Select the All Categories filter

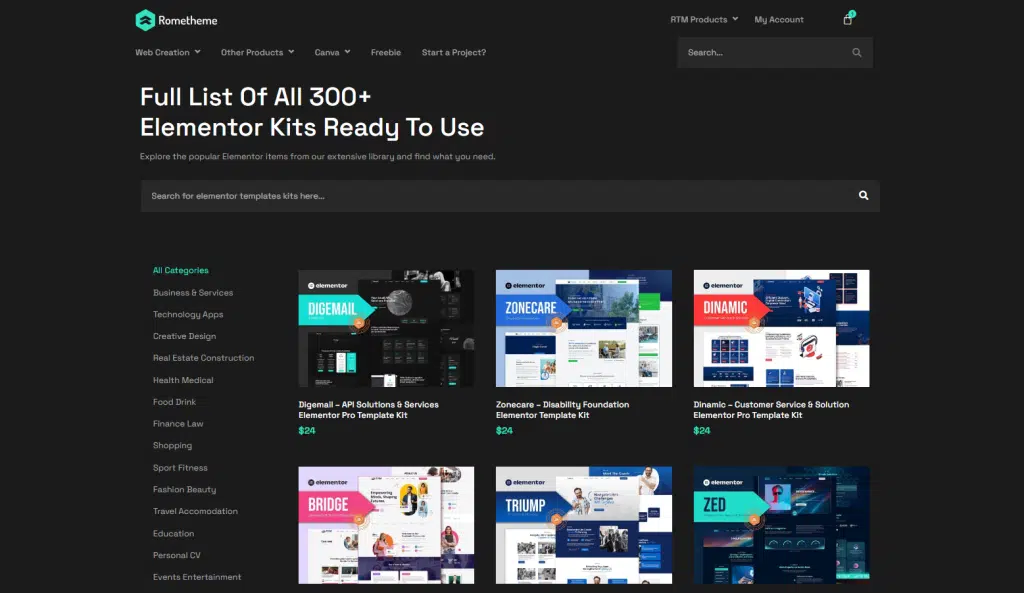(x=181, y=270)
